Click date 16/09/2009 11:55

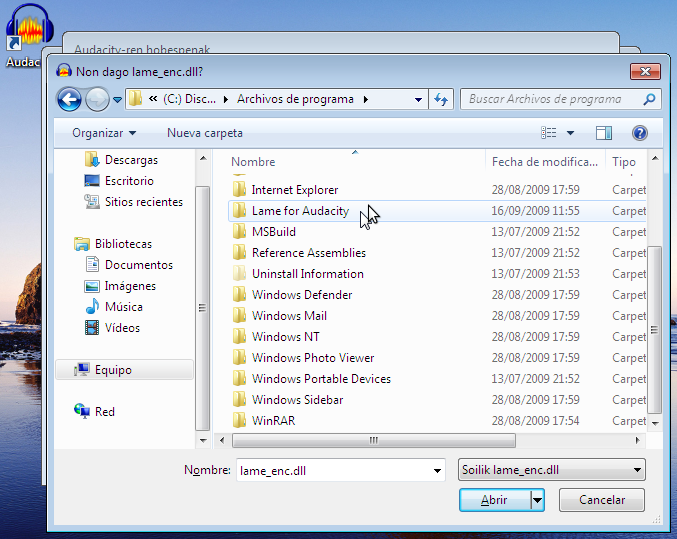click(535, 211)
